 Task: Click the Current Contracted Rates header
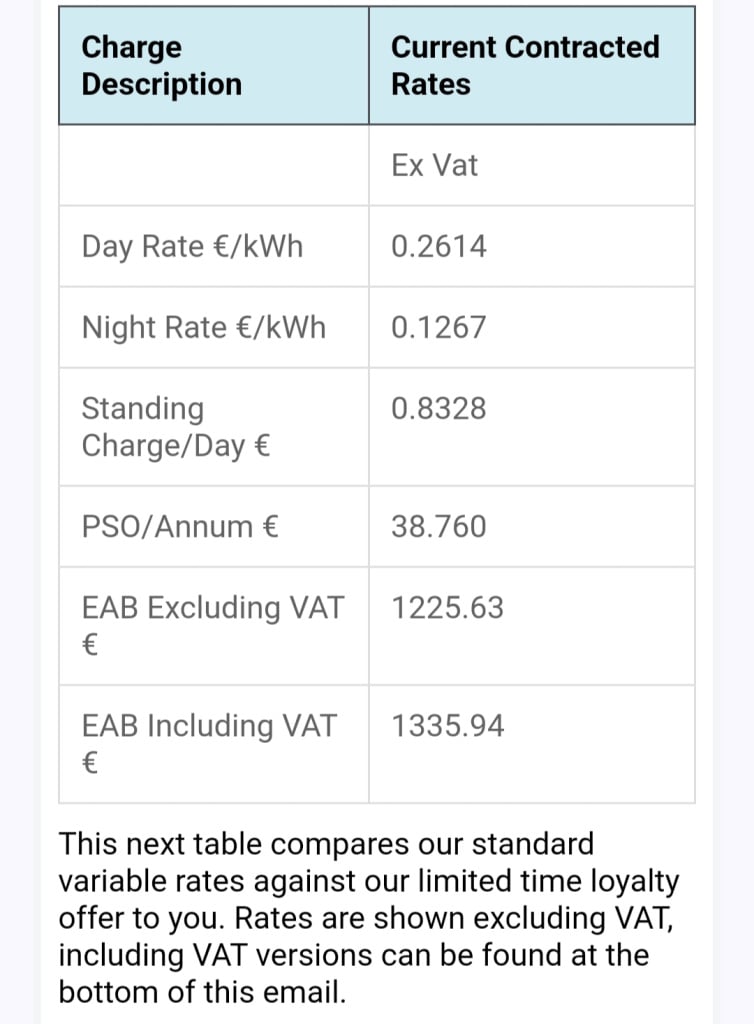532,65
